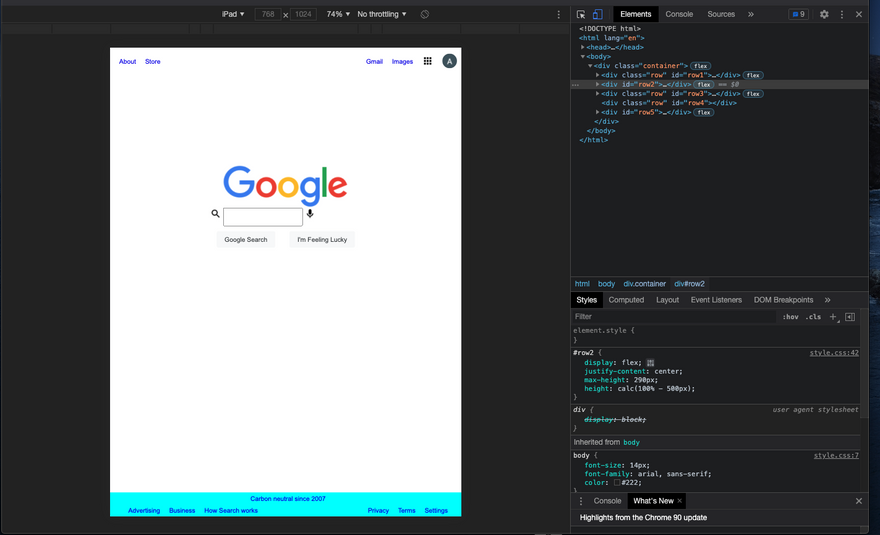Show more DevTools panel tabs chevron
Viewport: 880px width, 535px height.
750,15
